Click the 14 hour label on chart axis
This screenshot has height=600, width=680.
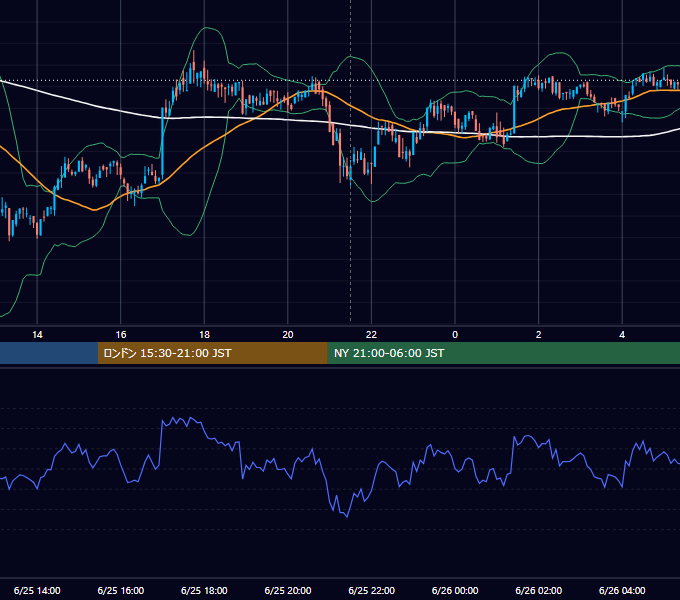pos(37,335)
